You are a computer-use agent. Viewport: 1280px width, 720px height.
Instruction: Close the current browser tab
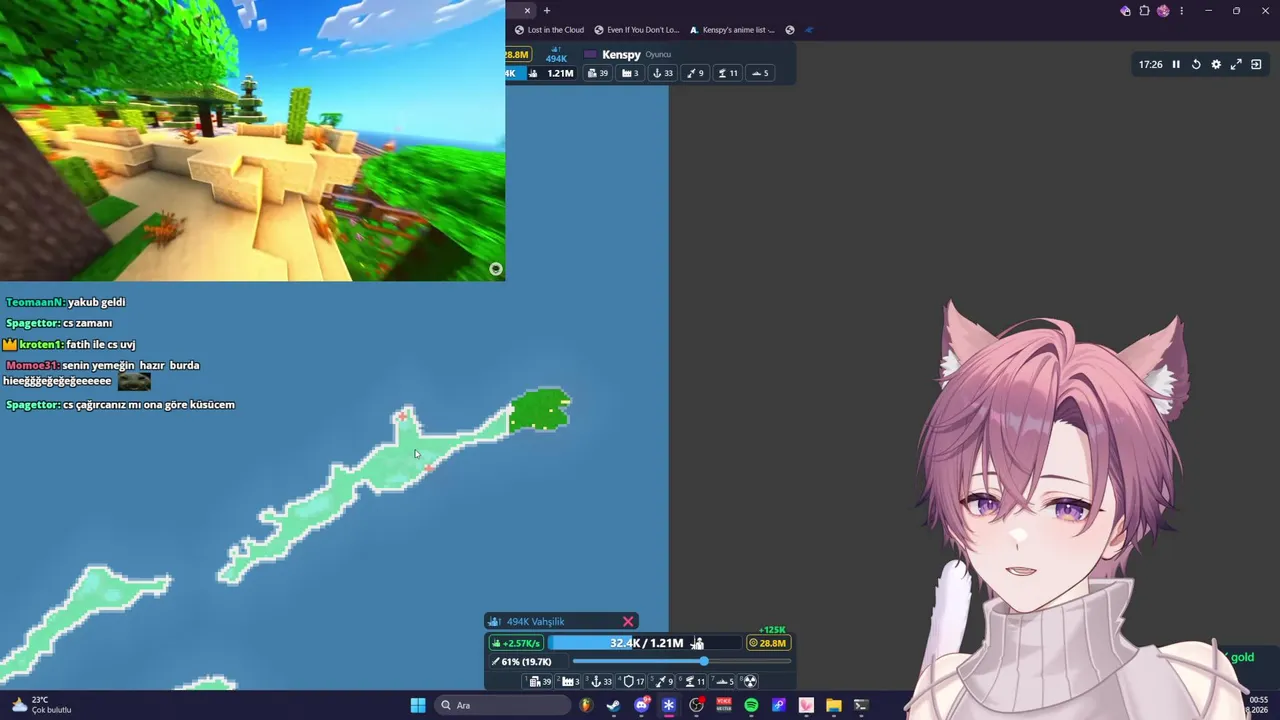pos(527,10)
